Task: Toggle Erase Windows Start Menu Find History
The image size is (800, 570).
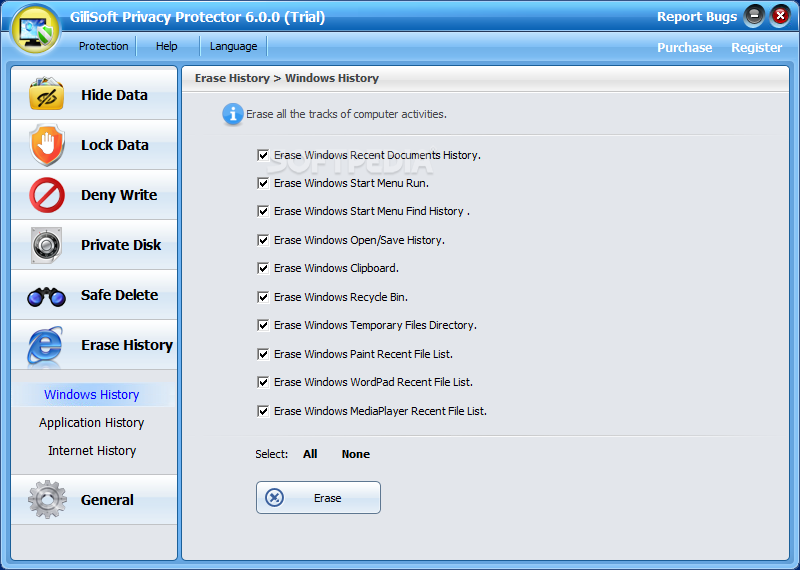Action: (263, 211)
